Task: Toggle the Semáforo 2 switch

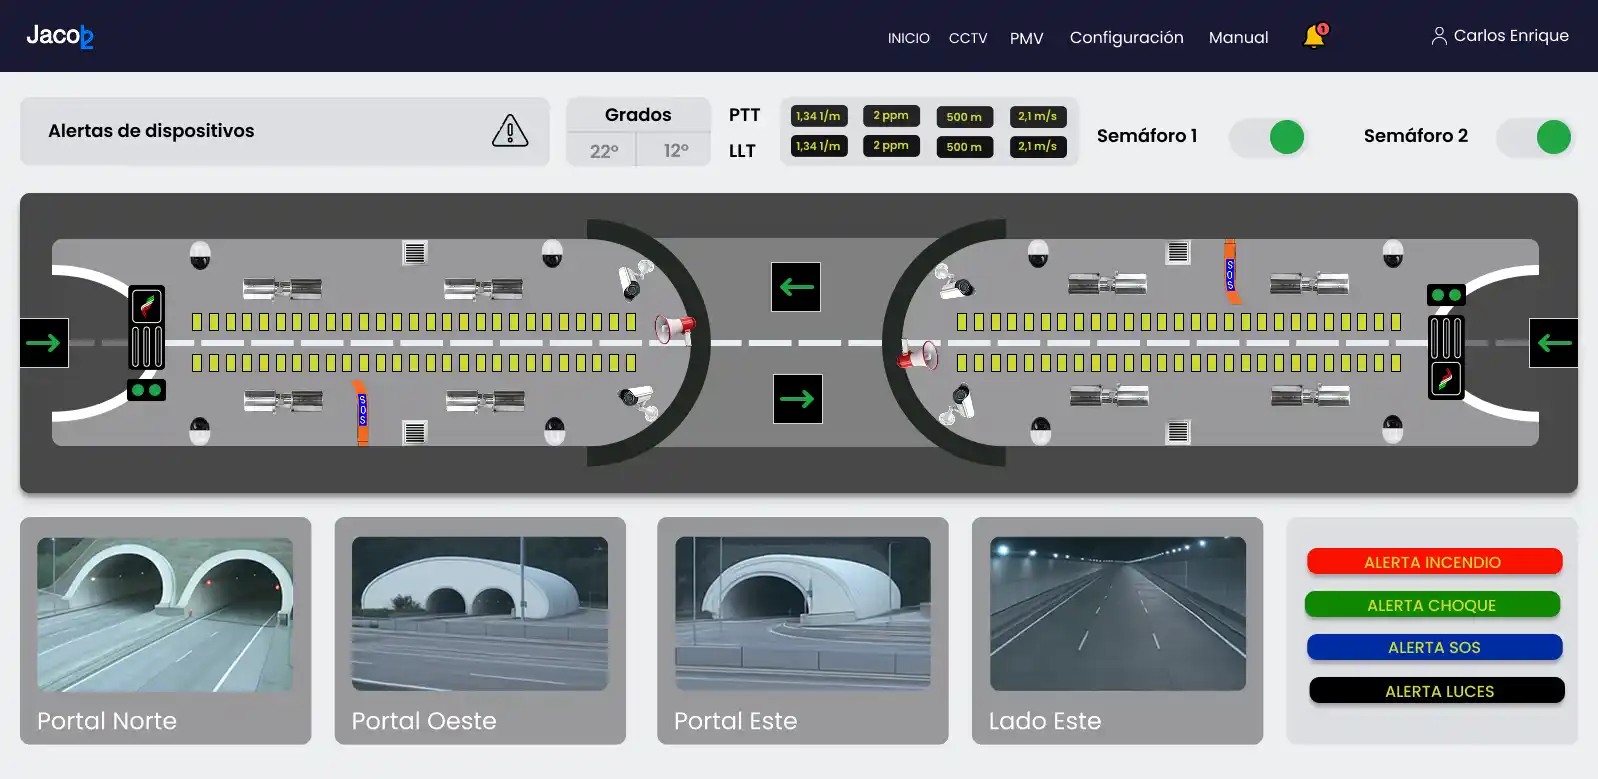Action: pos(1534,137)
